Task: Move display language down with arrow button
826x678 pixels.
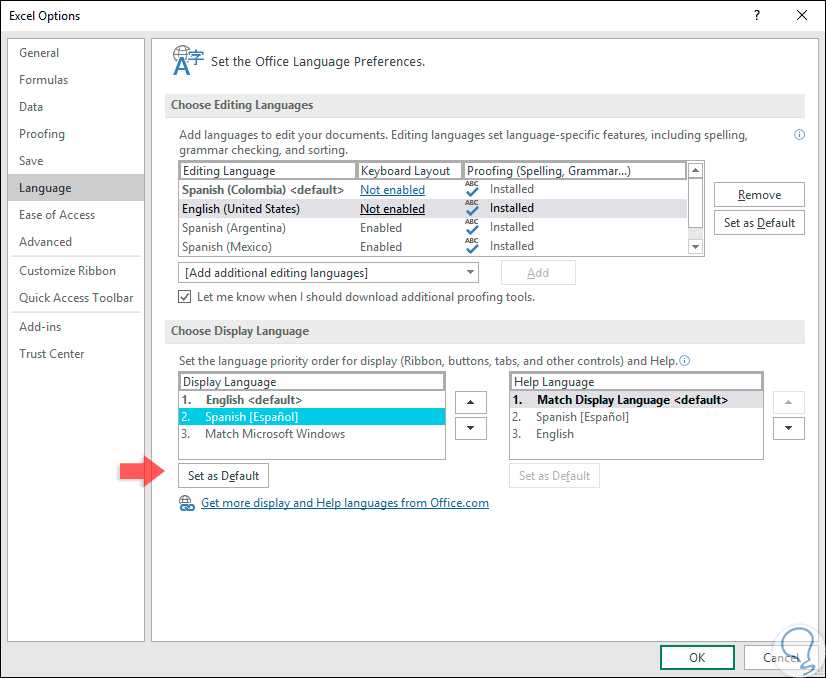Action: pos(470,428)
